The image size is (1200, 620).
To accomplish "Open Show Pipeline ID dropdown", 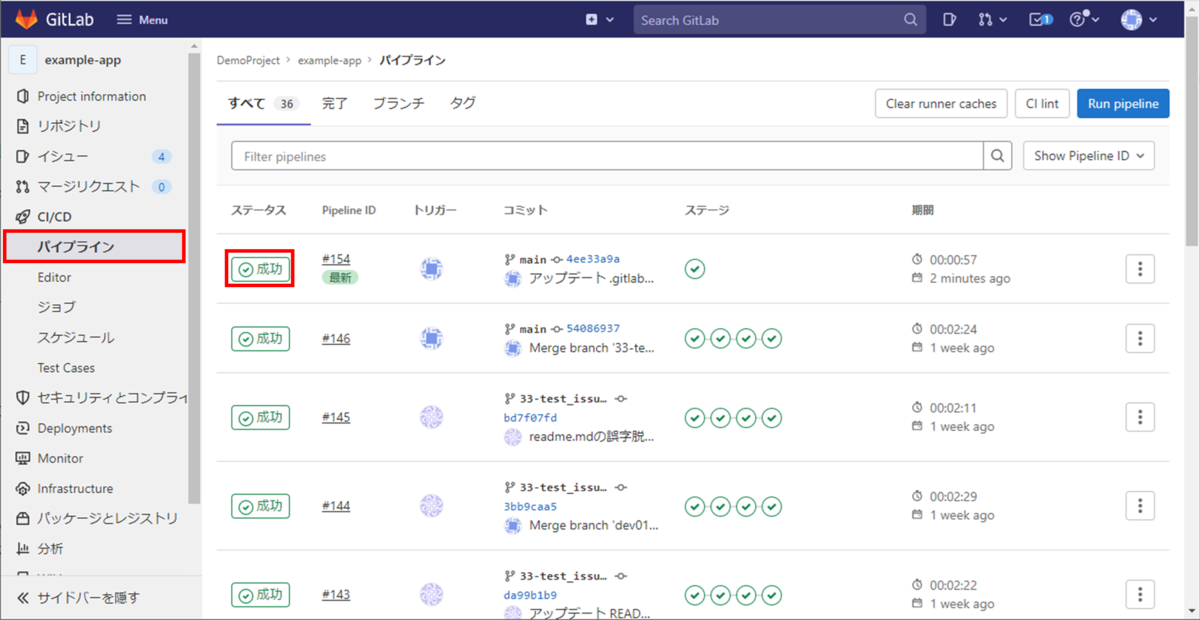I will (1088, 156).
